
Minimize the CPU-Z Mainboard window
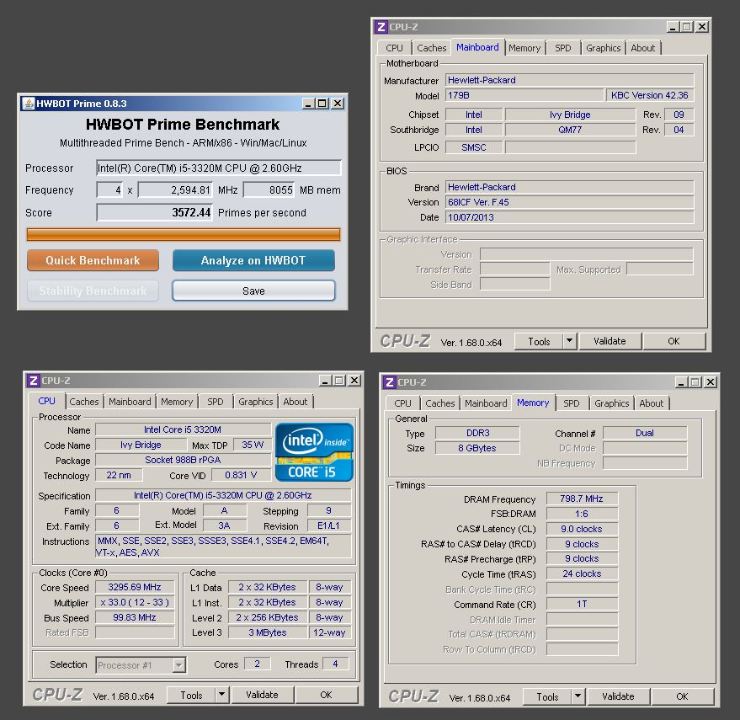coord(673,27)
